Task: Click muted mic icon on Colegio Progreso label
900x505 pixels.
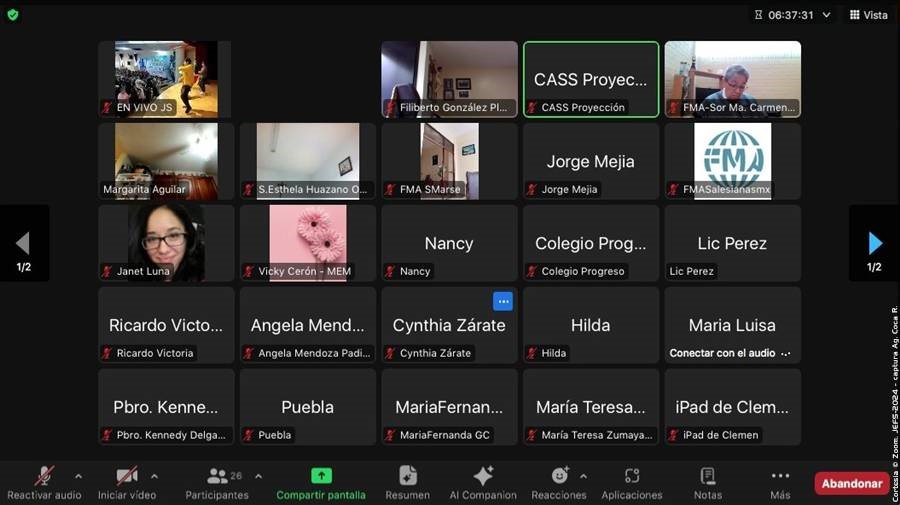Action: tap(532, 271)
